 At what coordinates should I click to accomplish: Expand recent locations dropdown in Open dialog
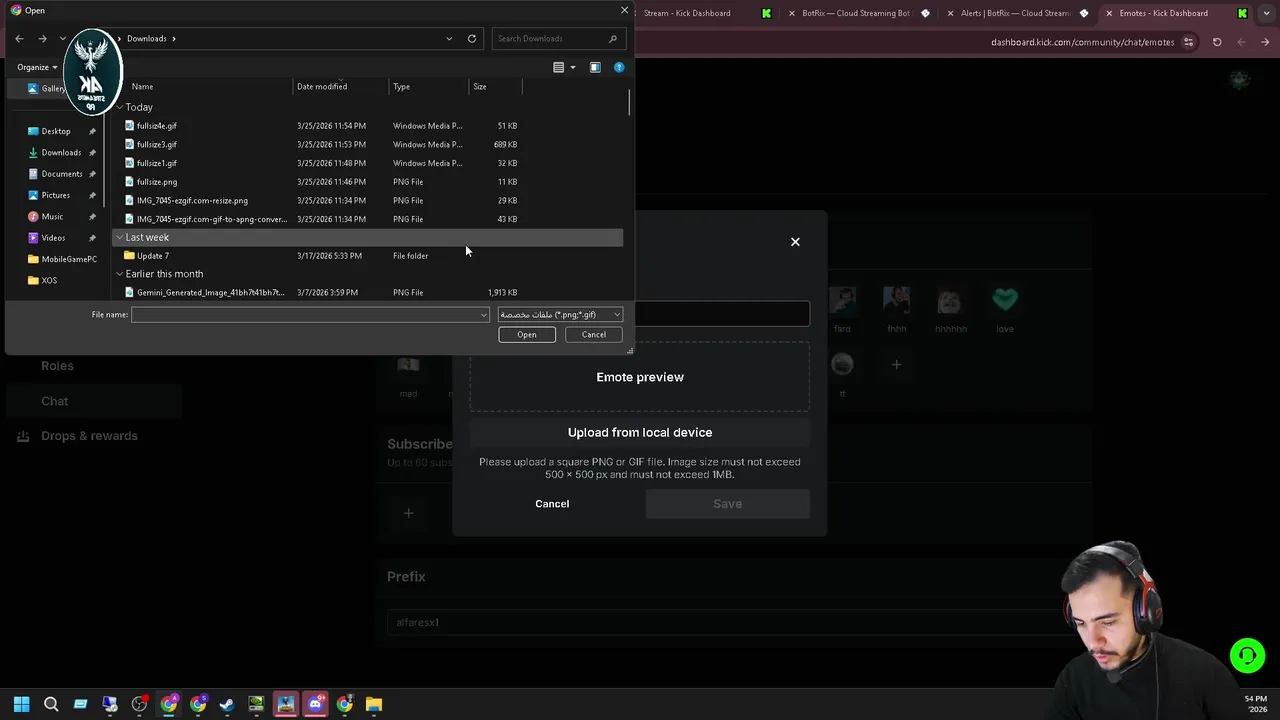[x=63, y=38]
